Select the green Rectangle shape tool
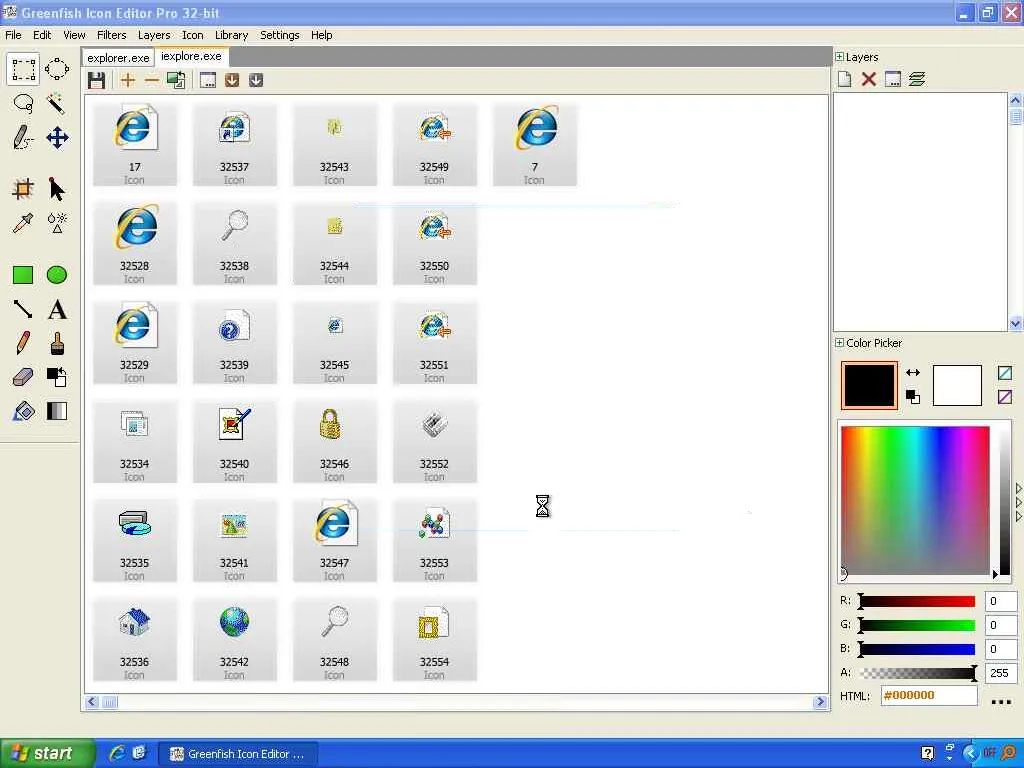The height and width of the screenshot is (768, 1024). (23, 275)
